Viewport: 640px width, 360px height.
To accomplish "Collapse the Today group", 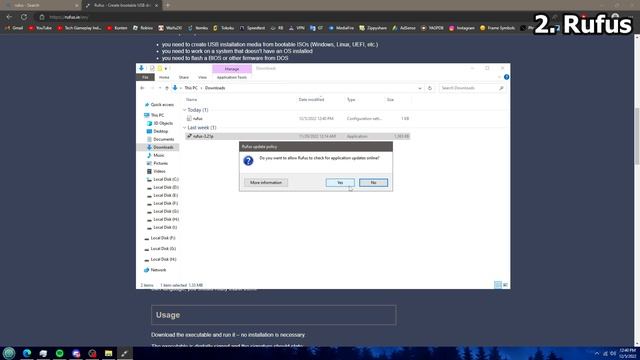I will point(184,110).
